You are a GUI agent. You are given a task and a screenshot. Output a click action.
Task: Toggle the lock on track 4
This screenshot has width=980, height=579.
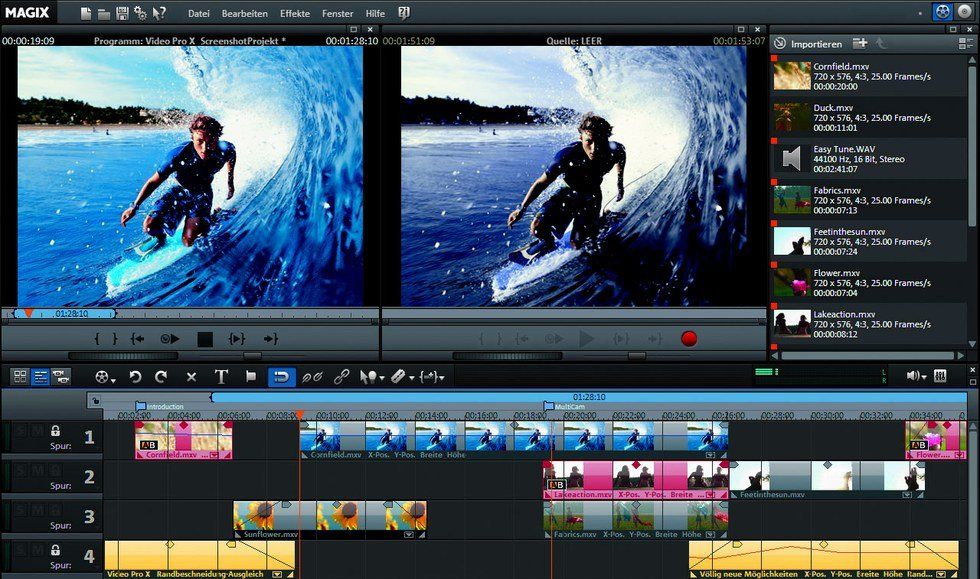coord(55,550)
